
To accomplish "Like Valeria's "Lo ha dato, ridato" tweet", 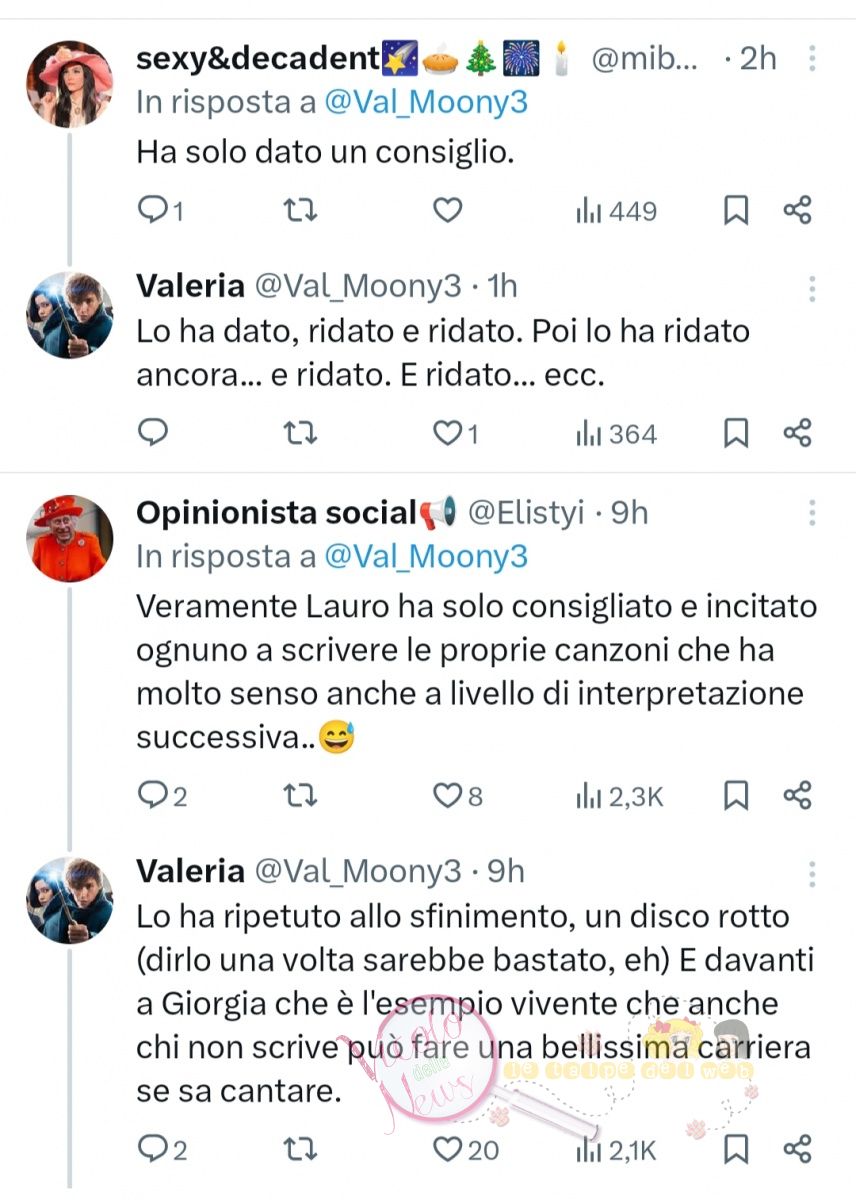I will tap(447, 433).
